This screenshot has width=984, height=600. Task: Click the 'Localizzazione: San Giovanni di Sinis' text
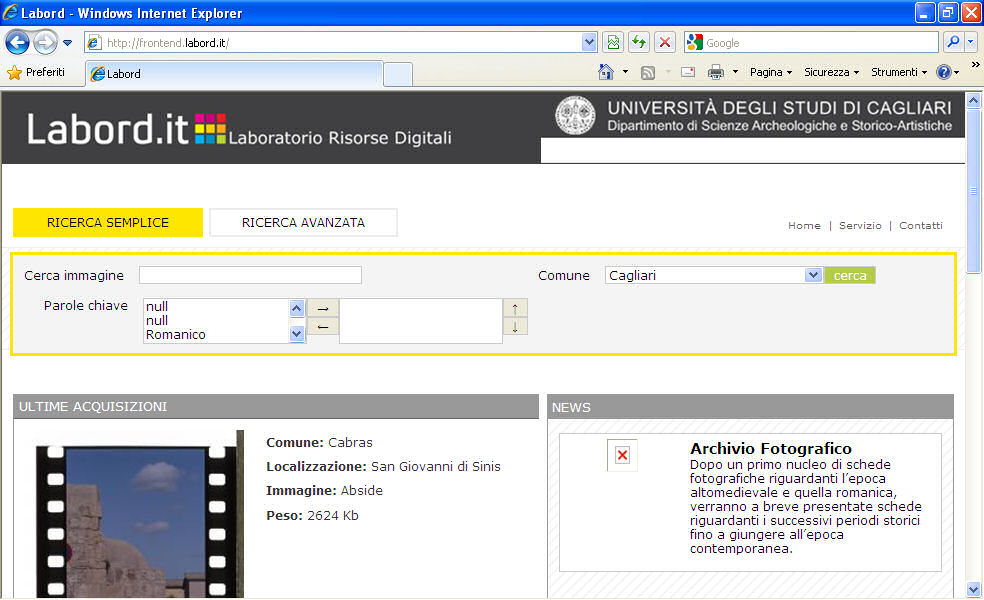[x=383, y=466]
